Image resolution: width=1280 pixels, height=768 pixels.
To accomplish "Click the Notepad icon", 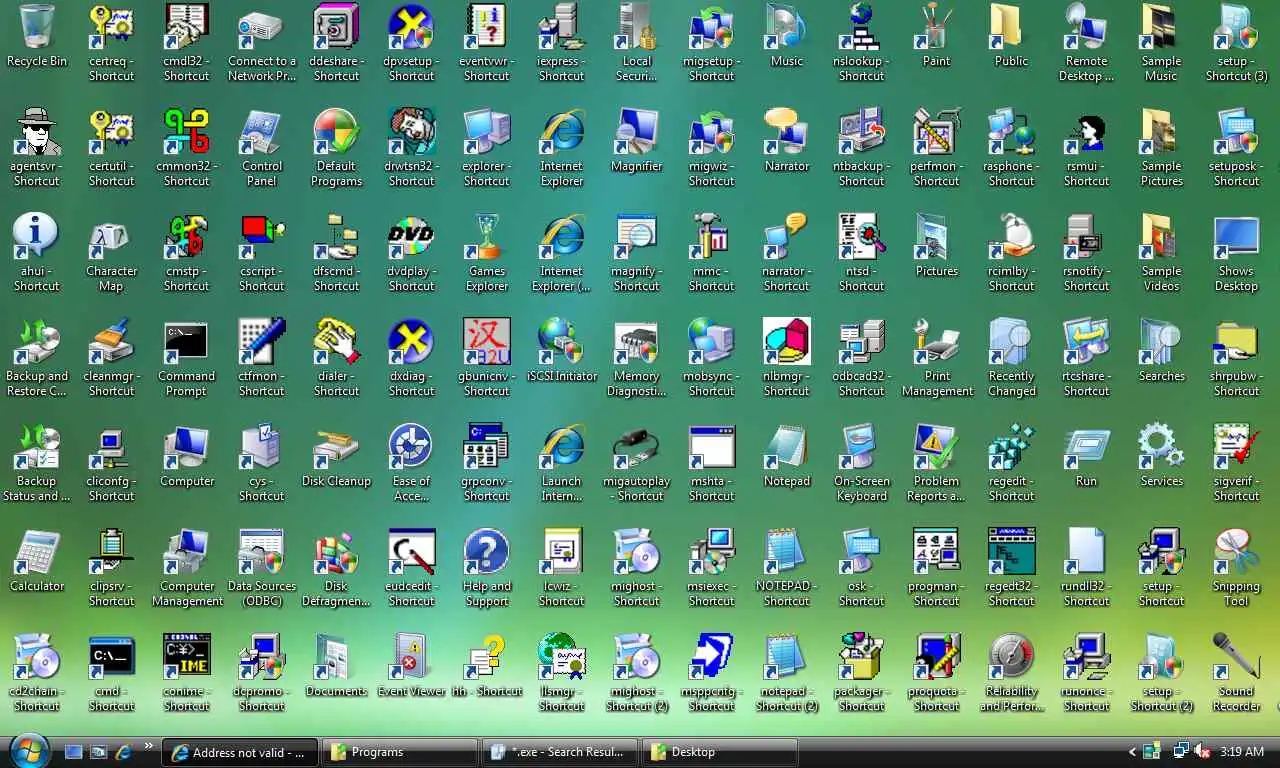I will click(787, 447).
